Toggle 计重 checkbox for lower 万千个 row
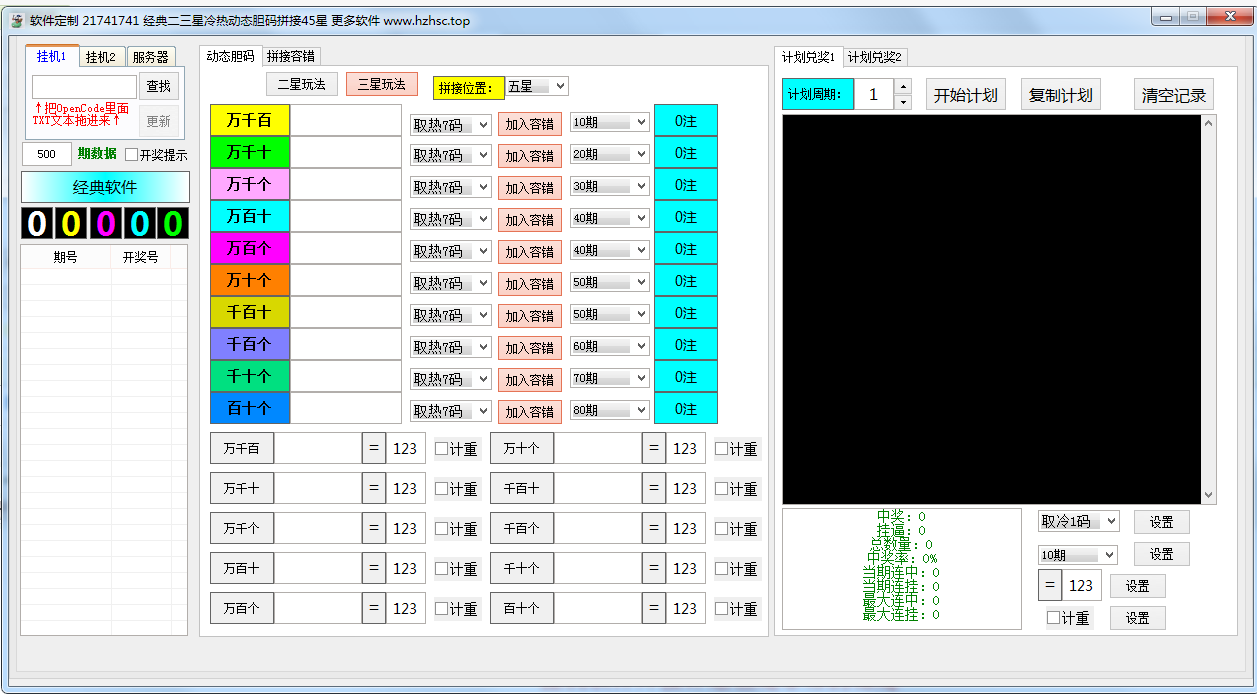 (441, 529)
